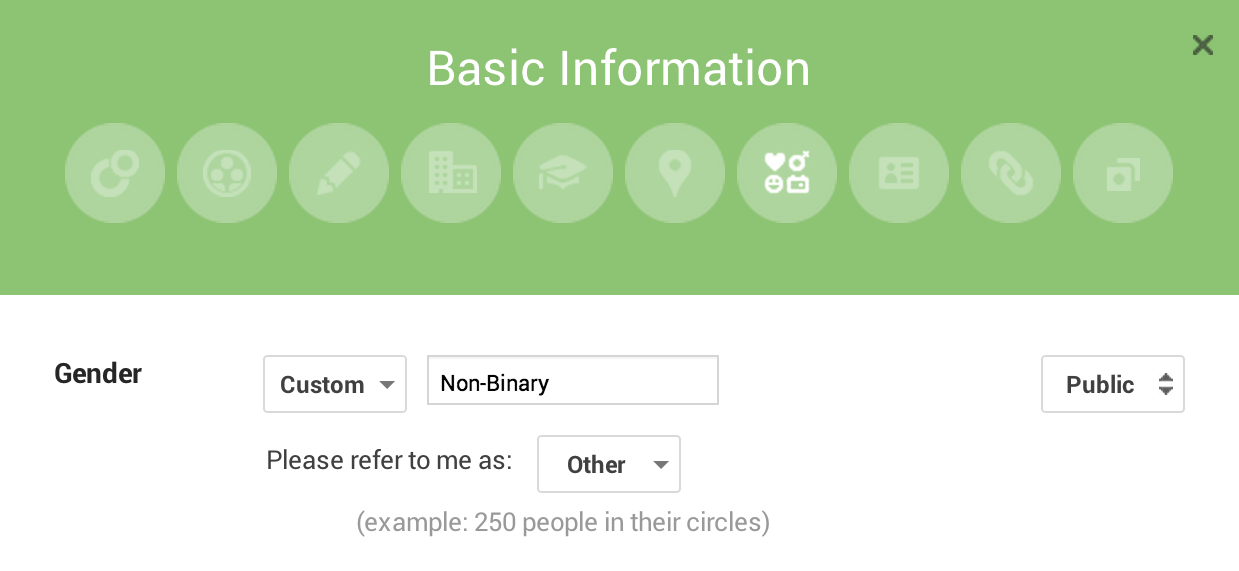Click the up-down arrows beside Public
1239x571 pixels.
(x=1165, y=384)
